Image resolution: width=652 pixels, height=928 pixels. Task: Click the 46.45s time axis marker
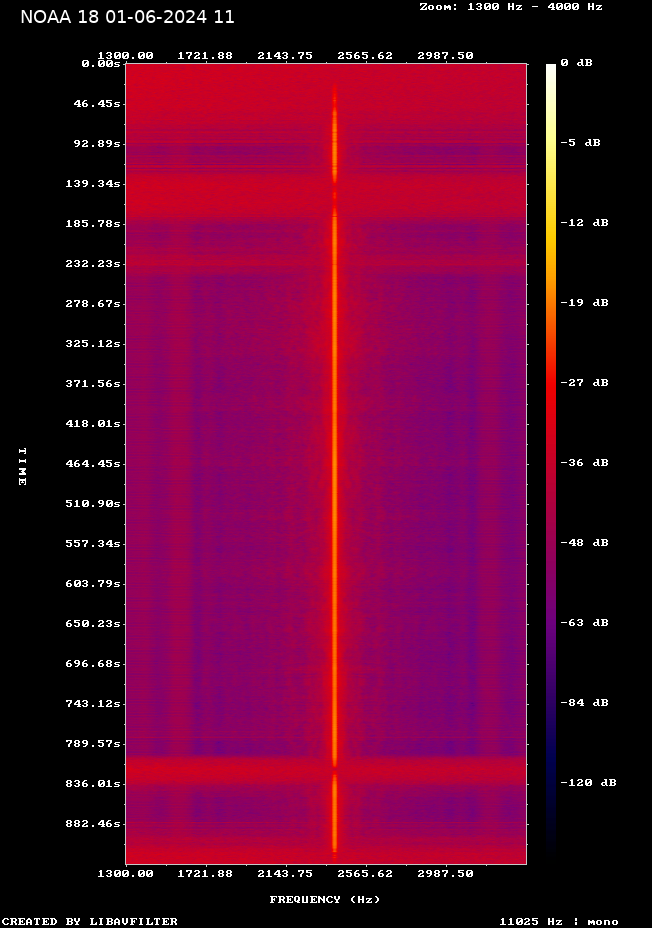tap(95, 104)
